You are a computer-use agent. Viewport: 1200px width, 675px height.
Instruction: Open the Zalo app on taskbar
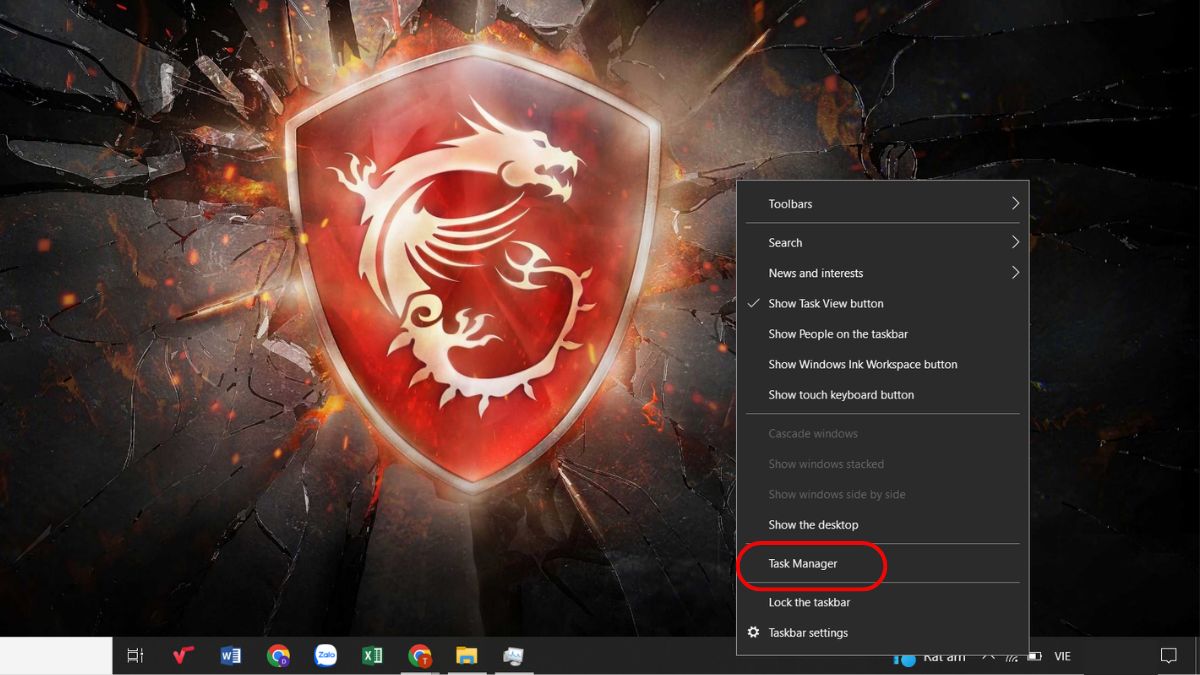325,656
